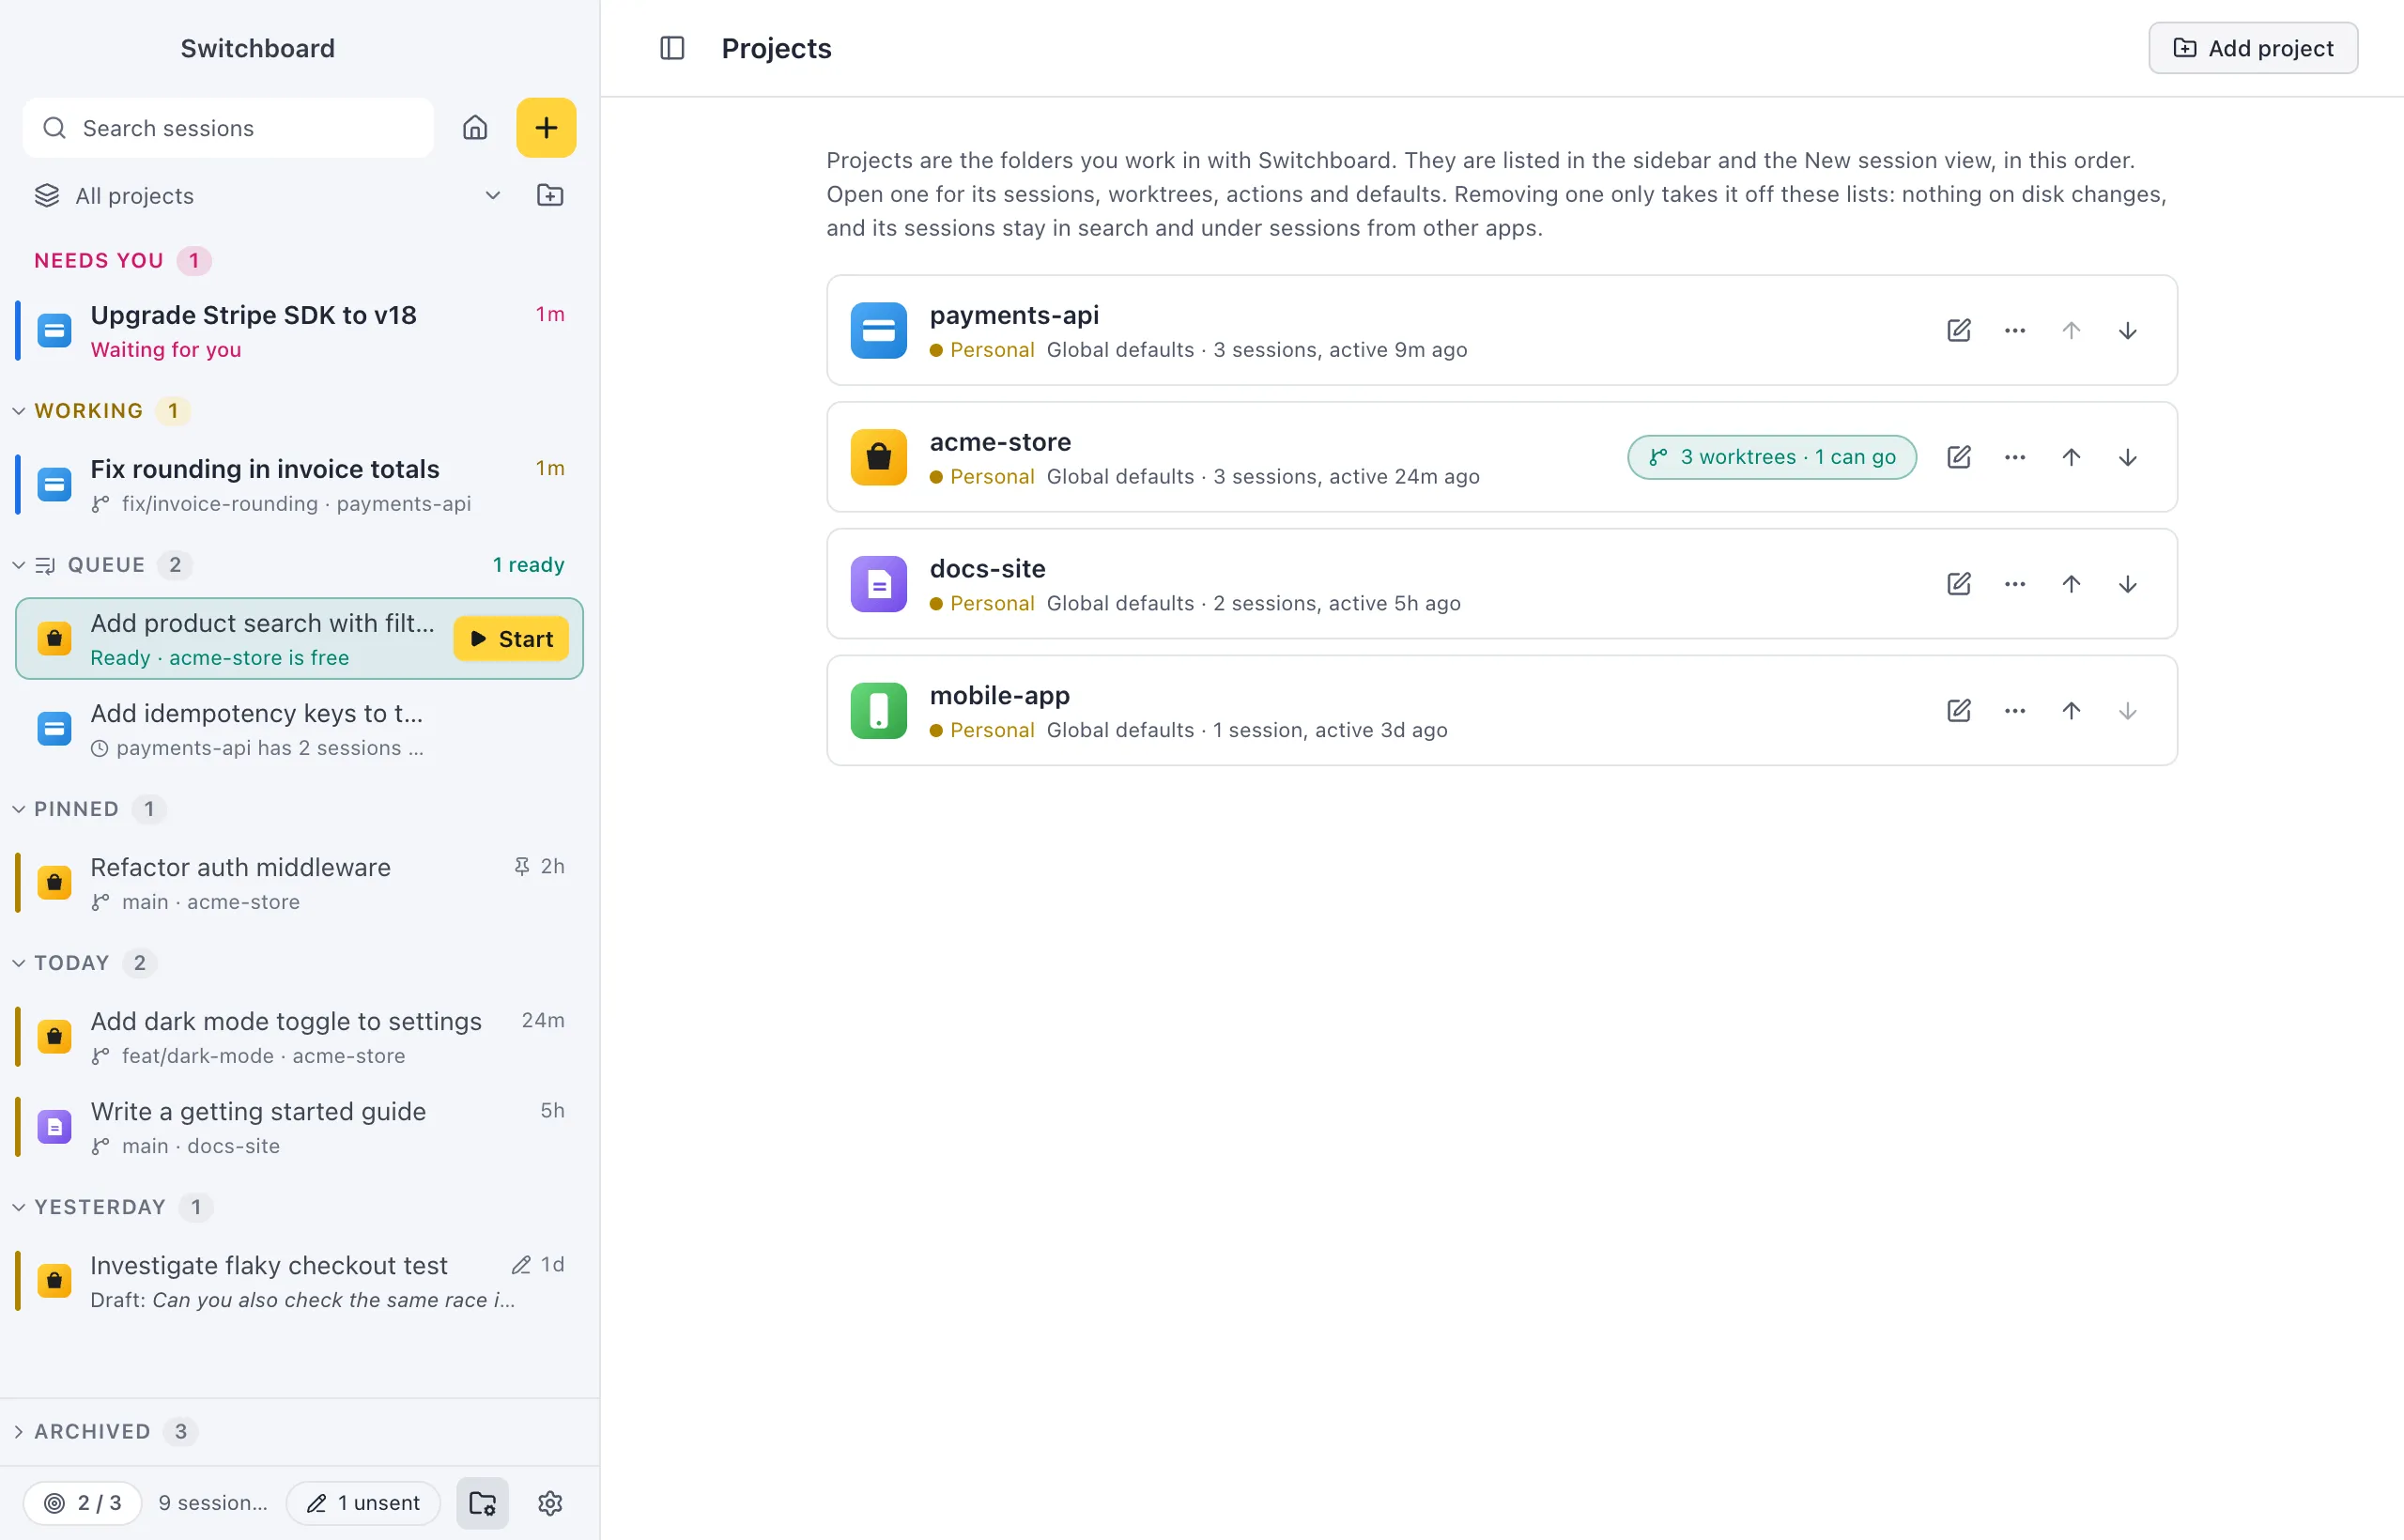This screenshot has width=2404, height=1540.
Task: Move docs-site down in the list
Action: coord(2127,584)
